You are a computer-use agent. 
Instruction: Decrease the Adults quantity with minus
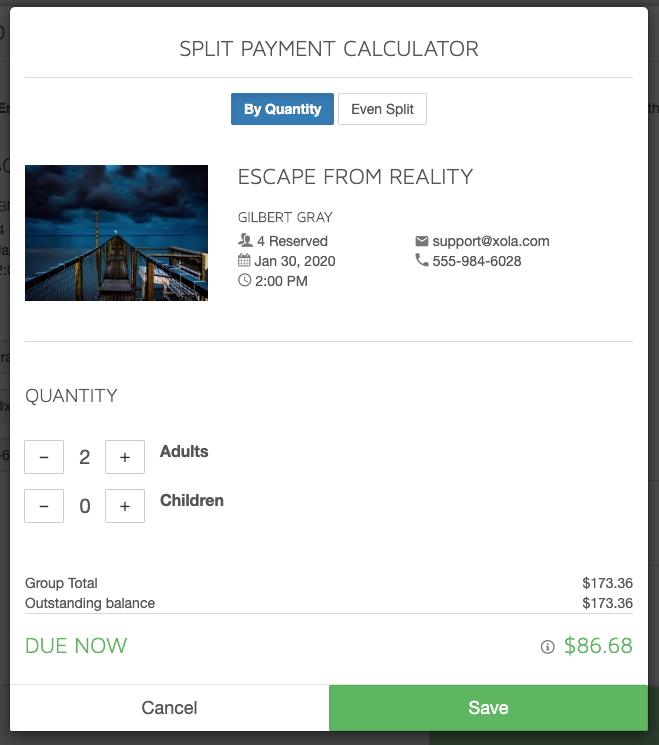(44, 457)
